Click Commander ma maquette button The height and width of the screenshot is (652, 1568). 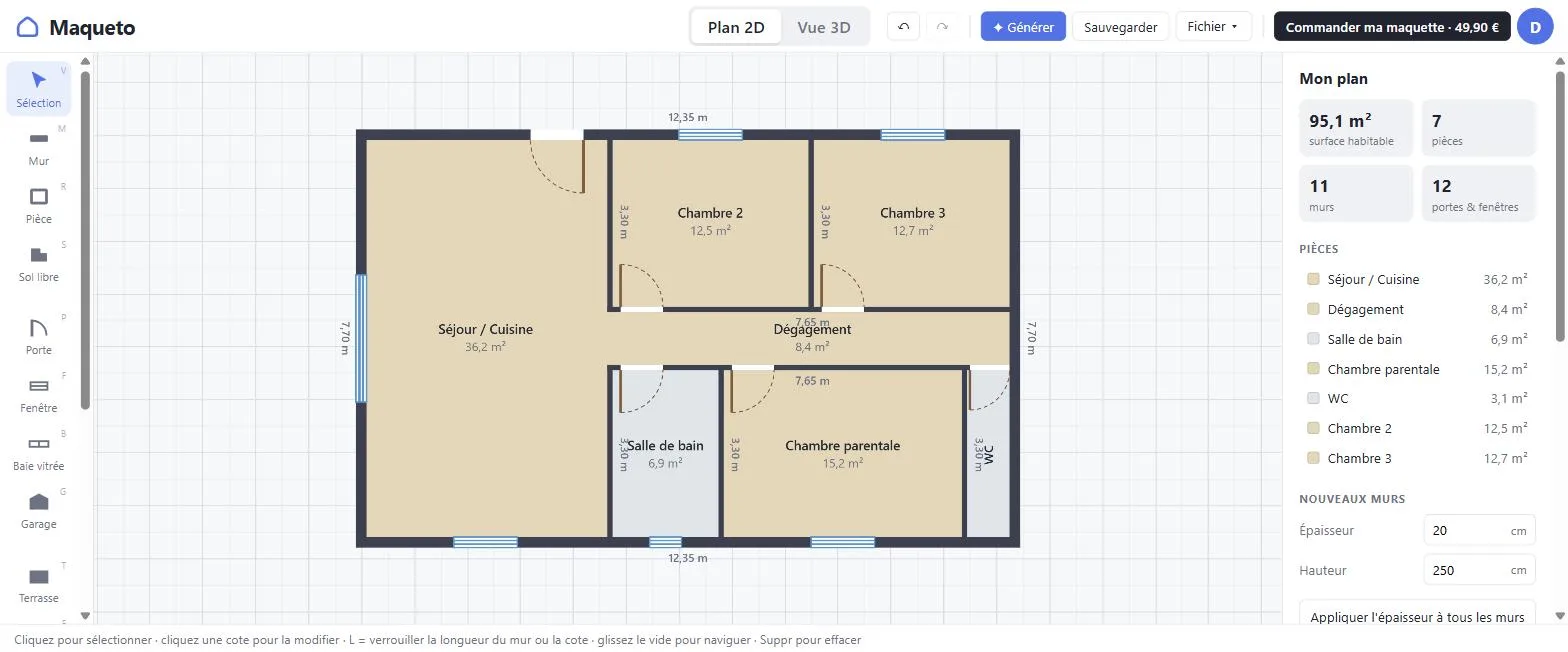(1392, 27)
